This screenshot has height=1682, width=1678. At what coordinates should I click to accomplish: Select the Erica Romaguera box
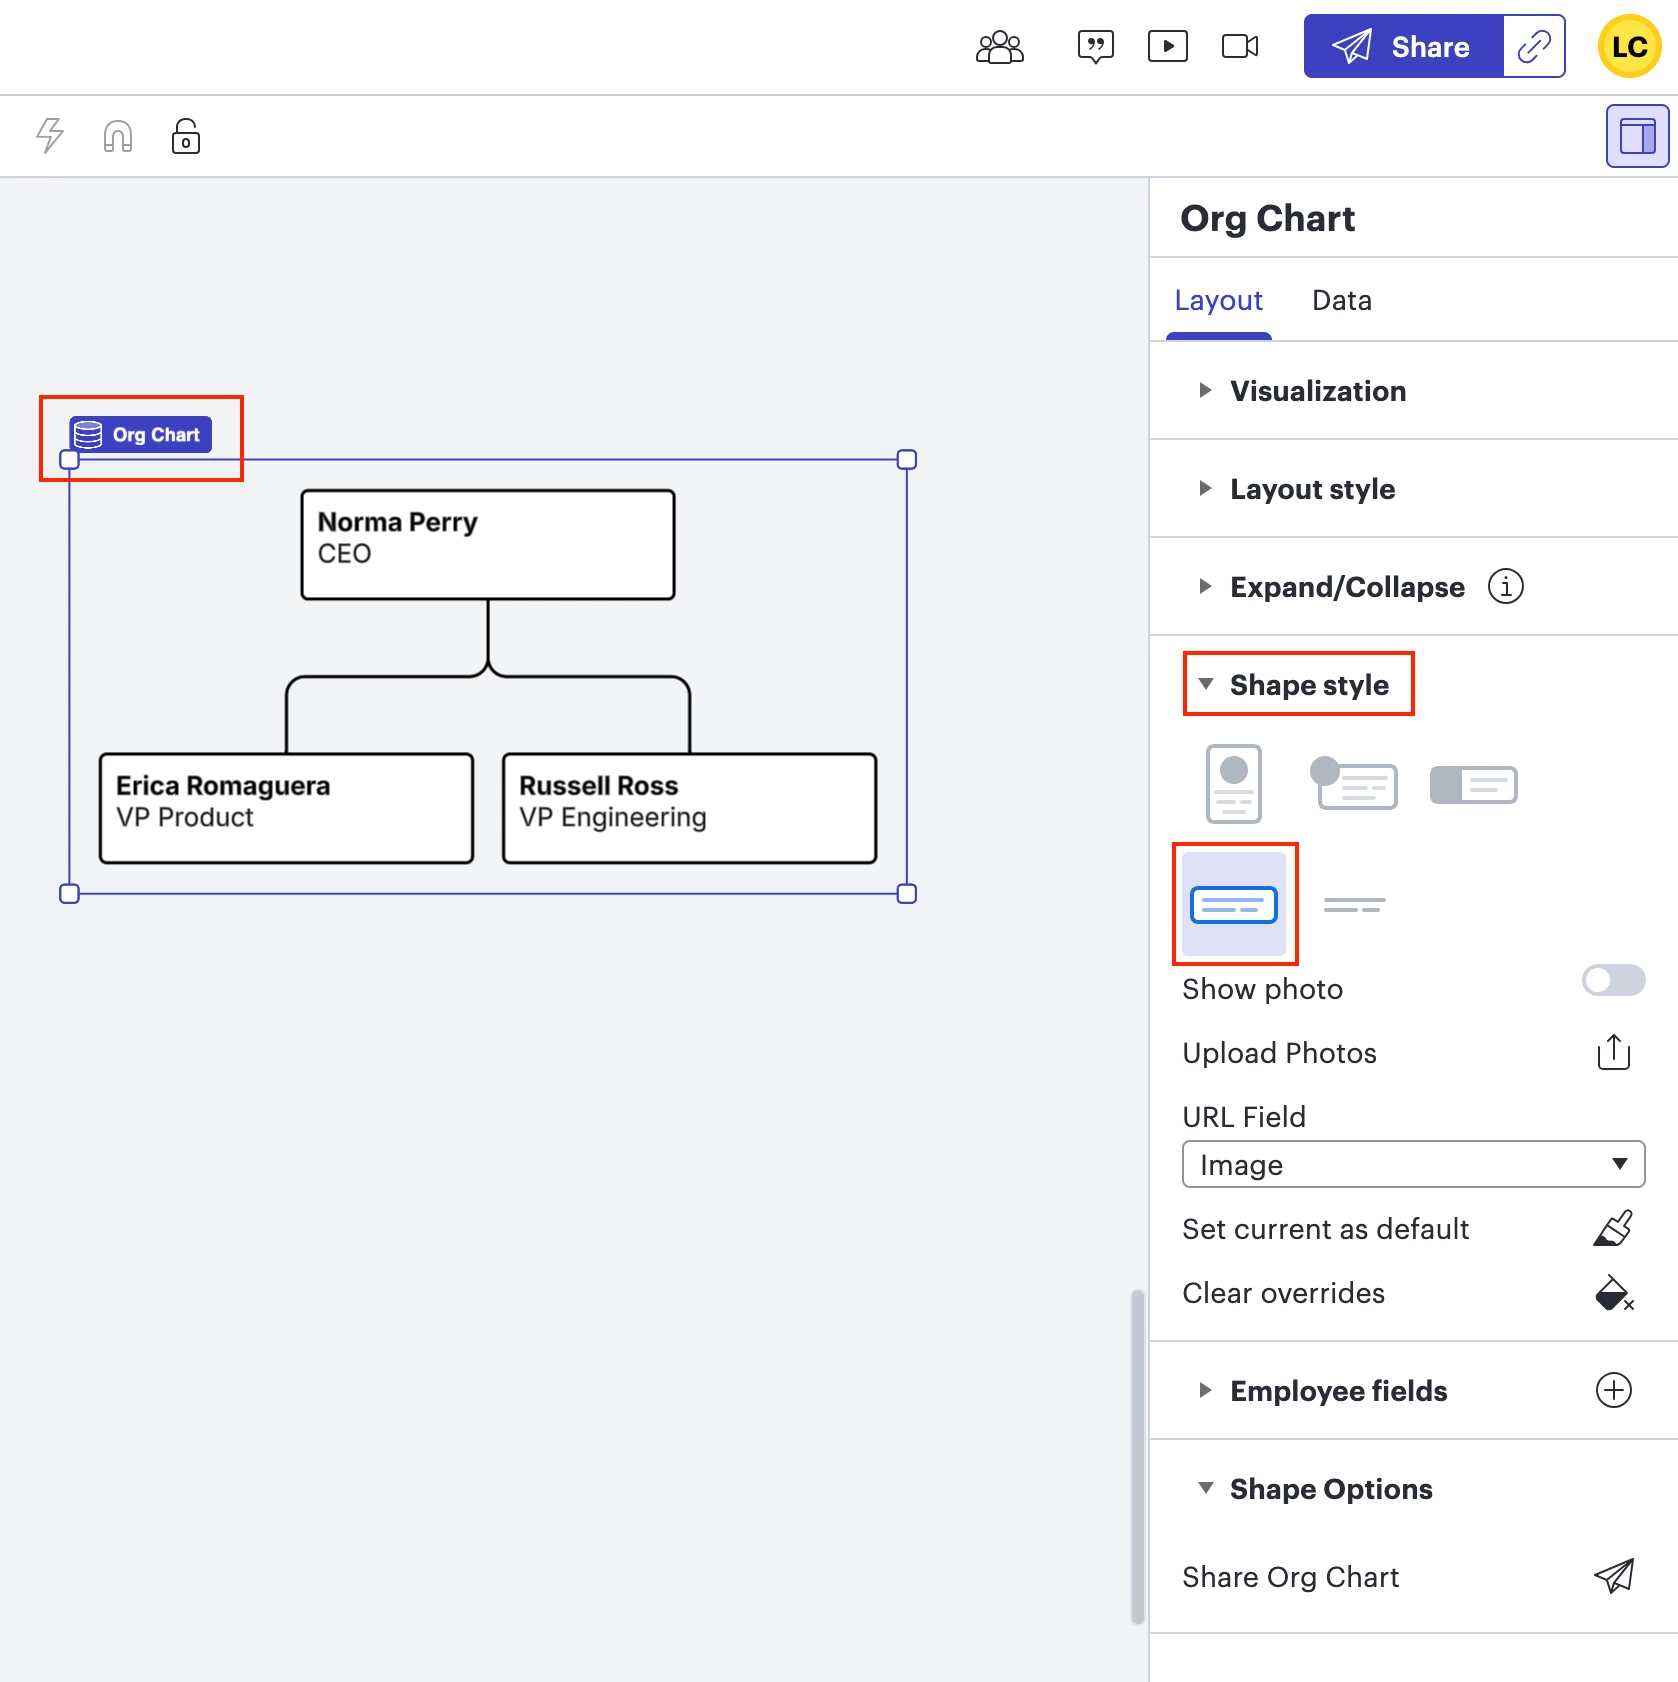[286, 808]
